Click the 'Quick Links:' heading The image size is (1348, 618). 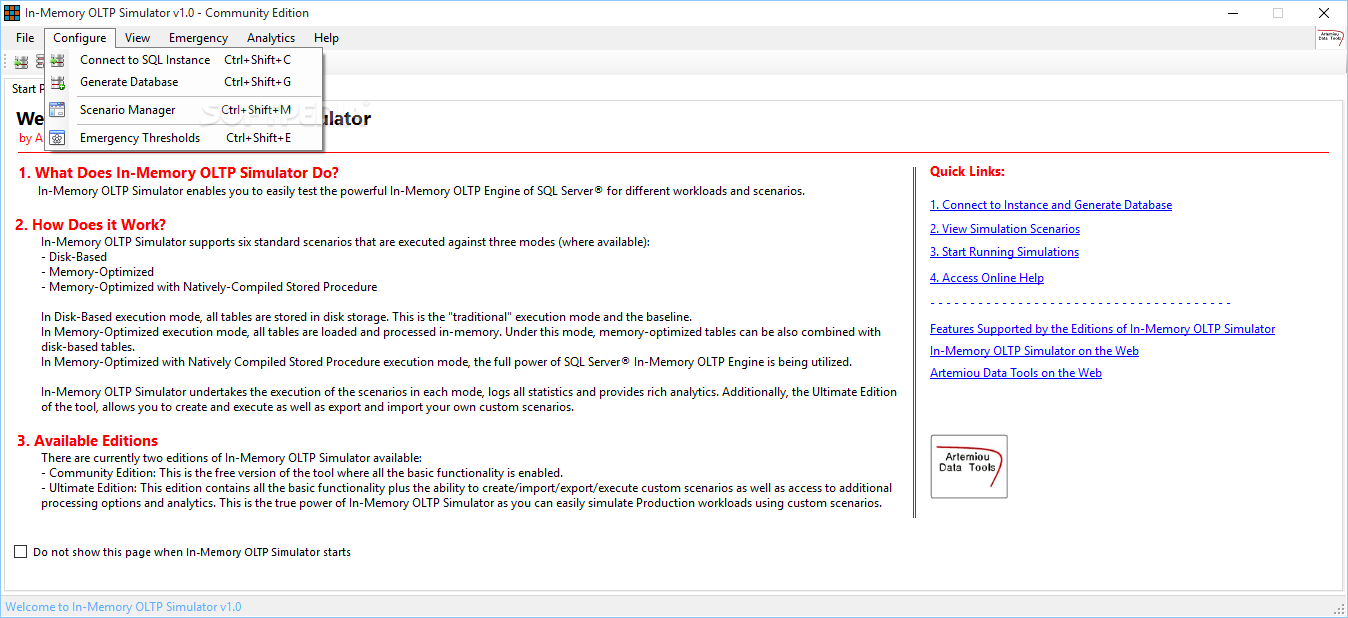pyautogui.click(x=967, y=172)
